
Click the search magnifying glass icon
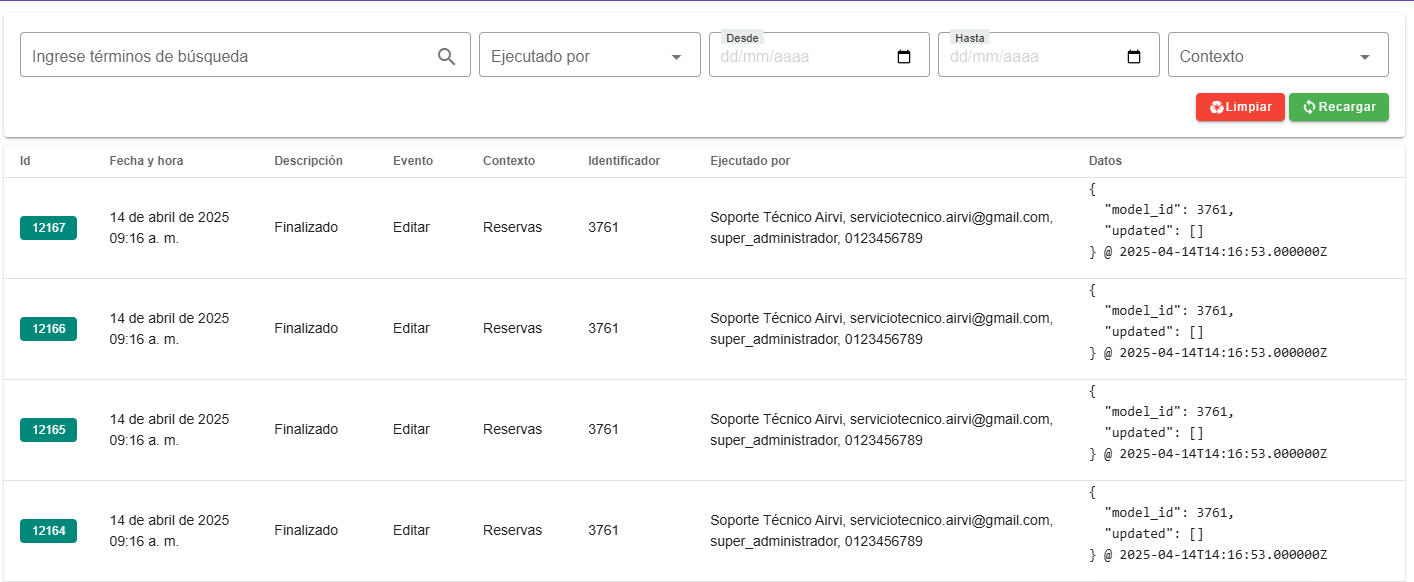coord(447,57)
